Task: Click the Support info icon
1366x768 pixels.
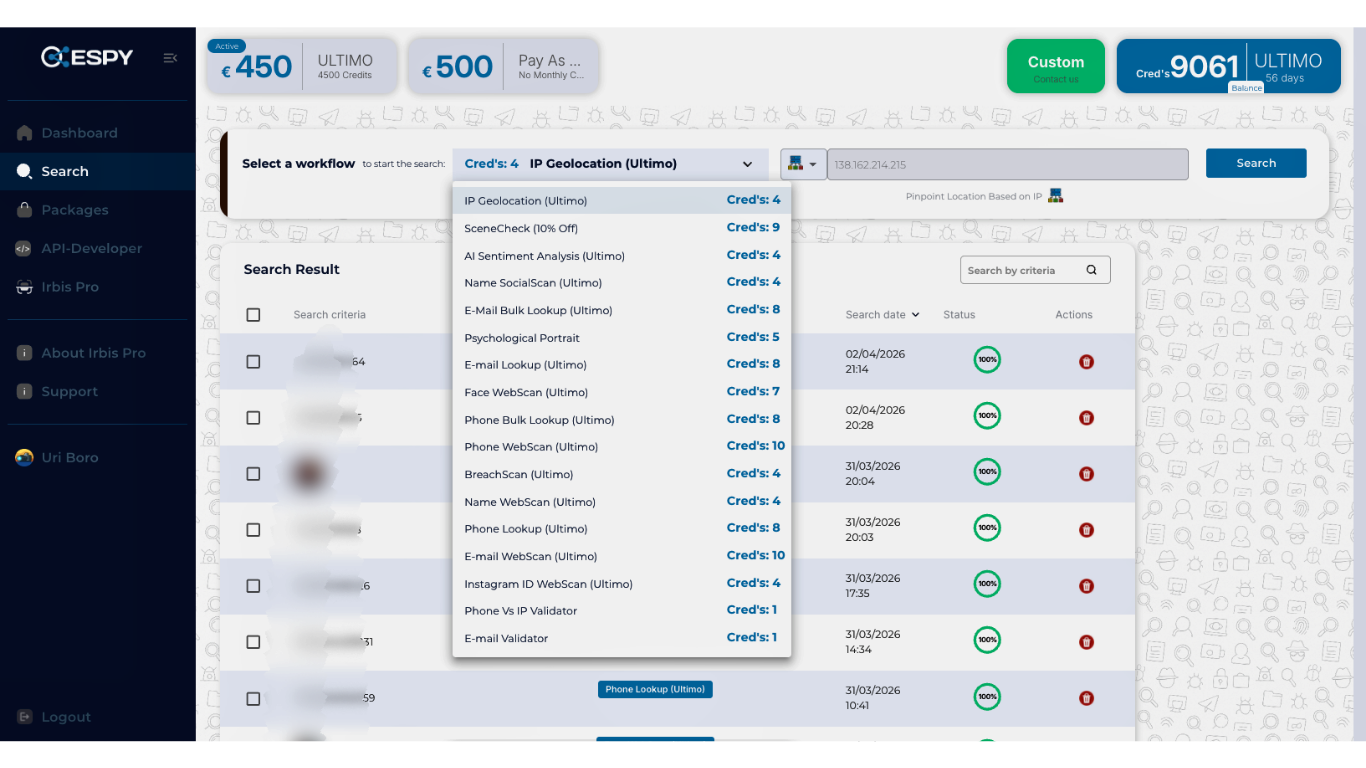Action: [24, 392]
